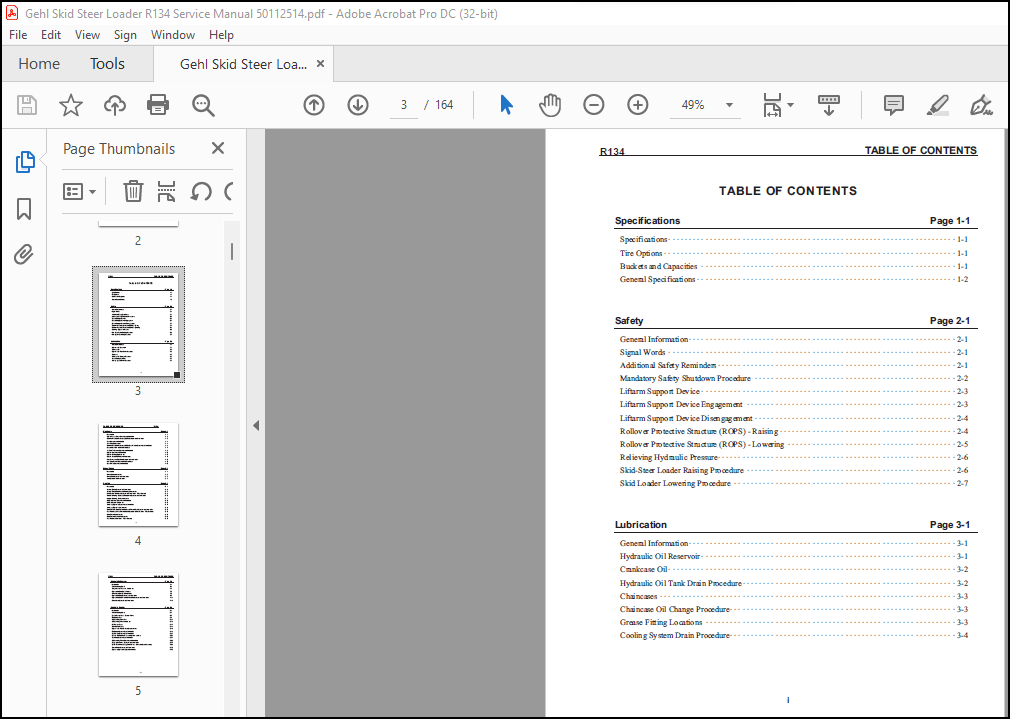Select page 3 thumbnail

pyautogui.click(x=138, y=324)
